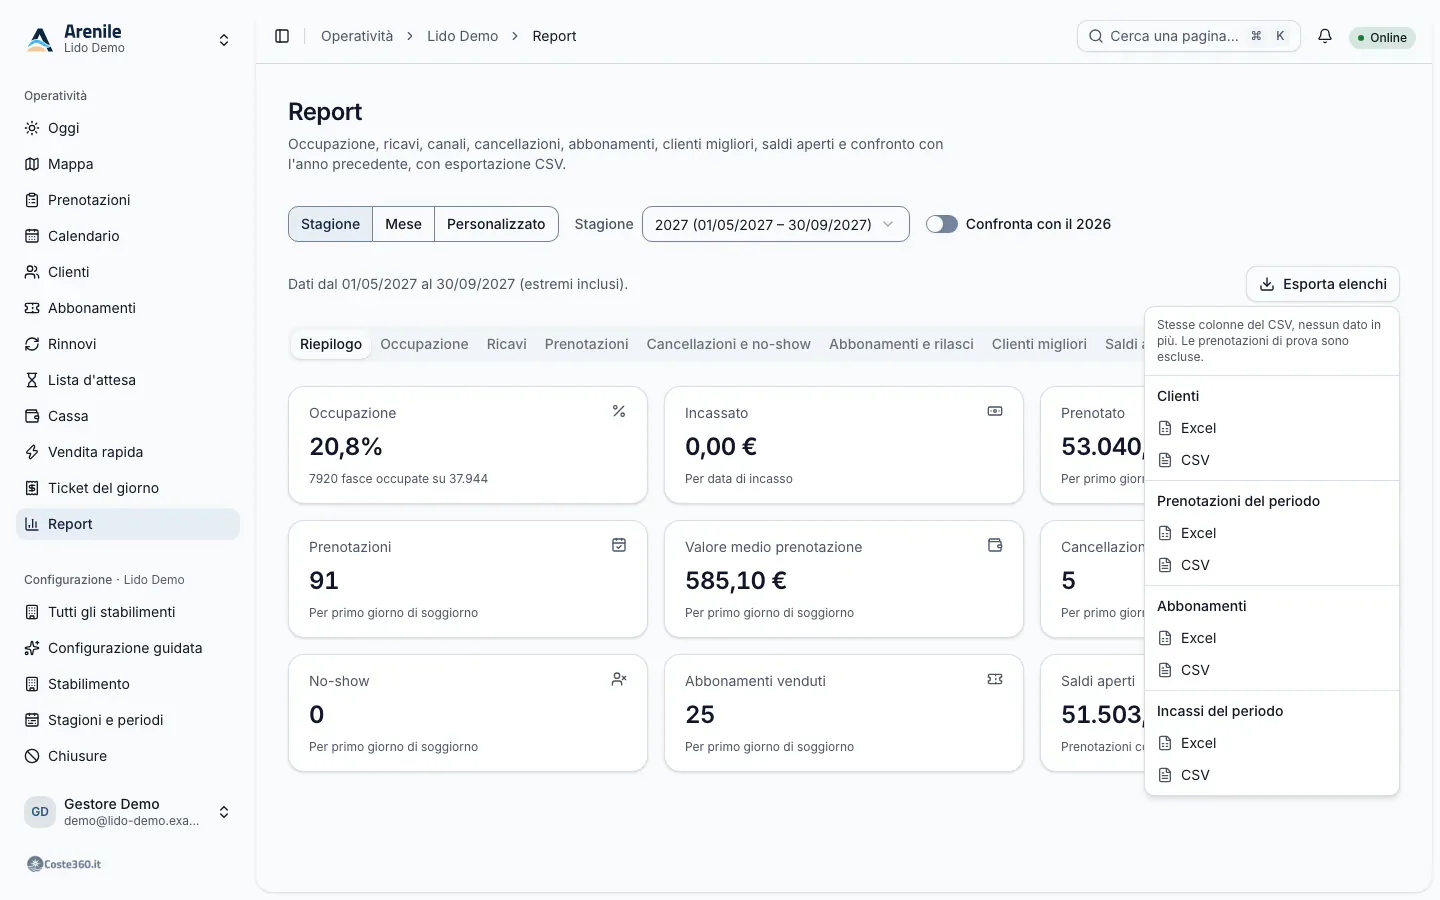
Task: Choose the Personalizzato period mode
Action: click(496, 224)
